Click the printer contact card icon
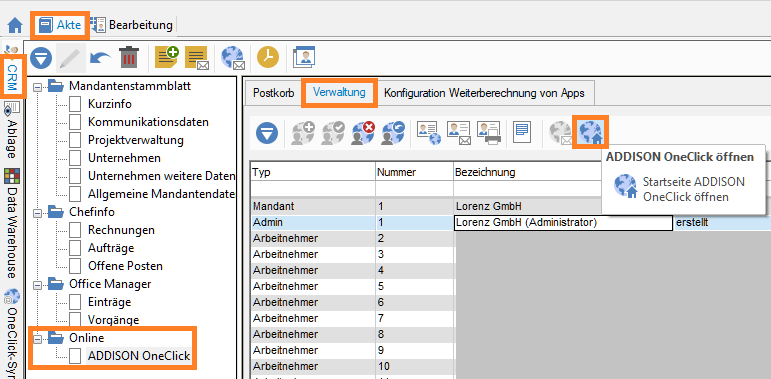The image size is (771, 379). 488,133
